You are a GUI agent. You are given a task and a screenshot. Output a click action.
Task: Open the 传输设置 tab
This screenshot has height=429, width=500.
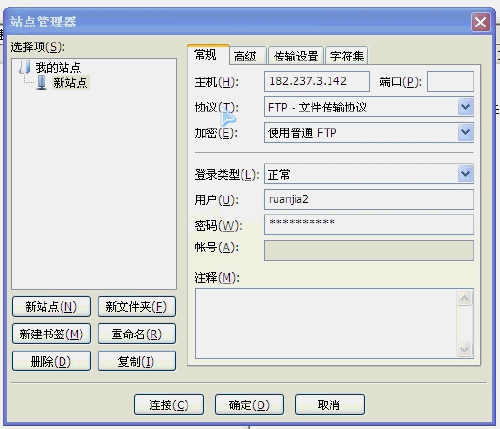[x=296, y=56]
